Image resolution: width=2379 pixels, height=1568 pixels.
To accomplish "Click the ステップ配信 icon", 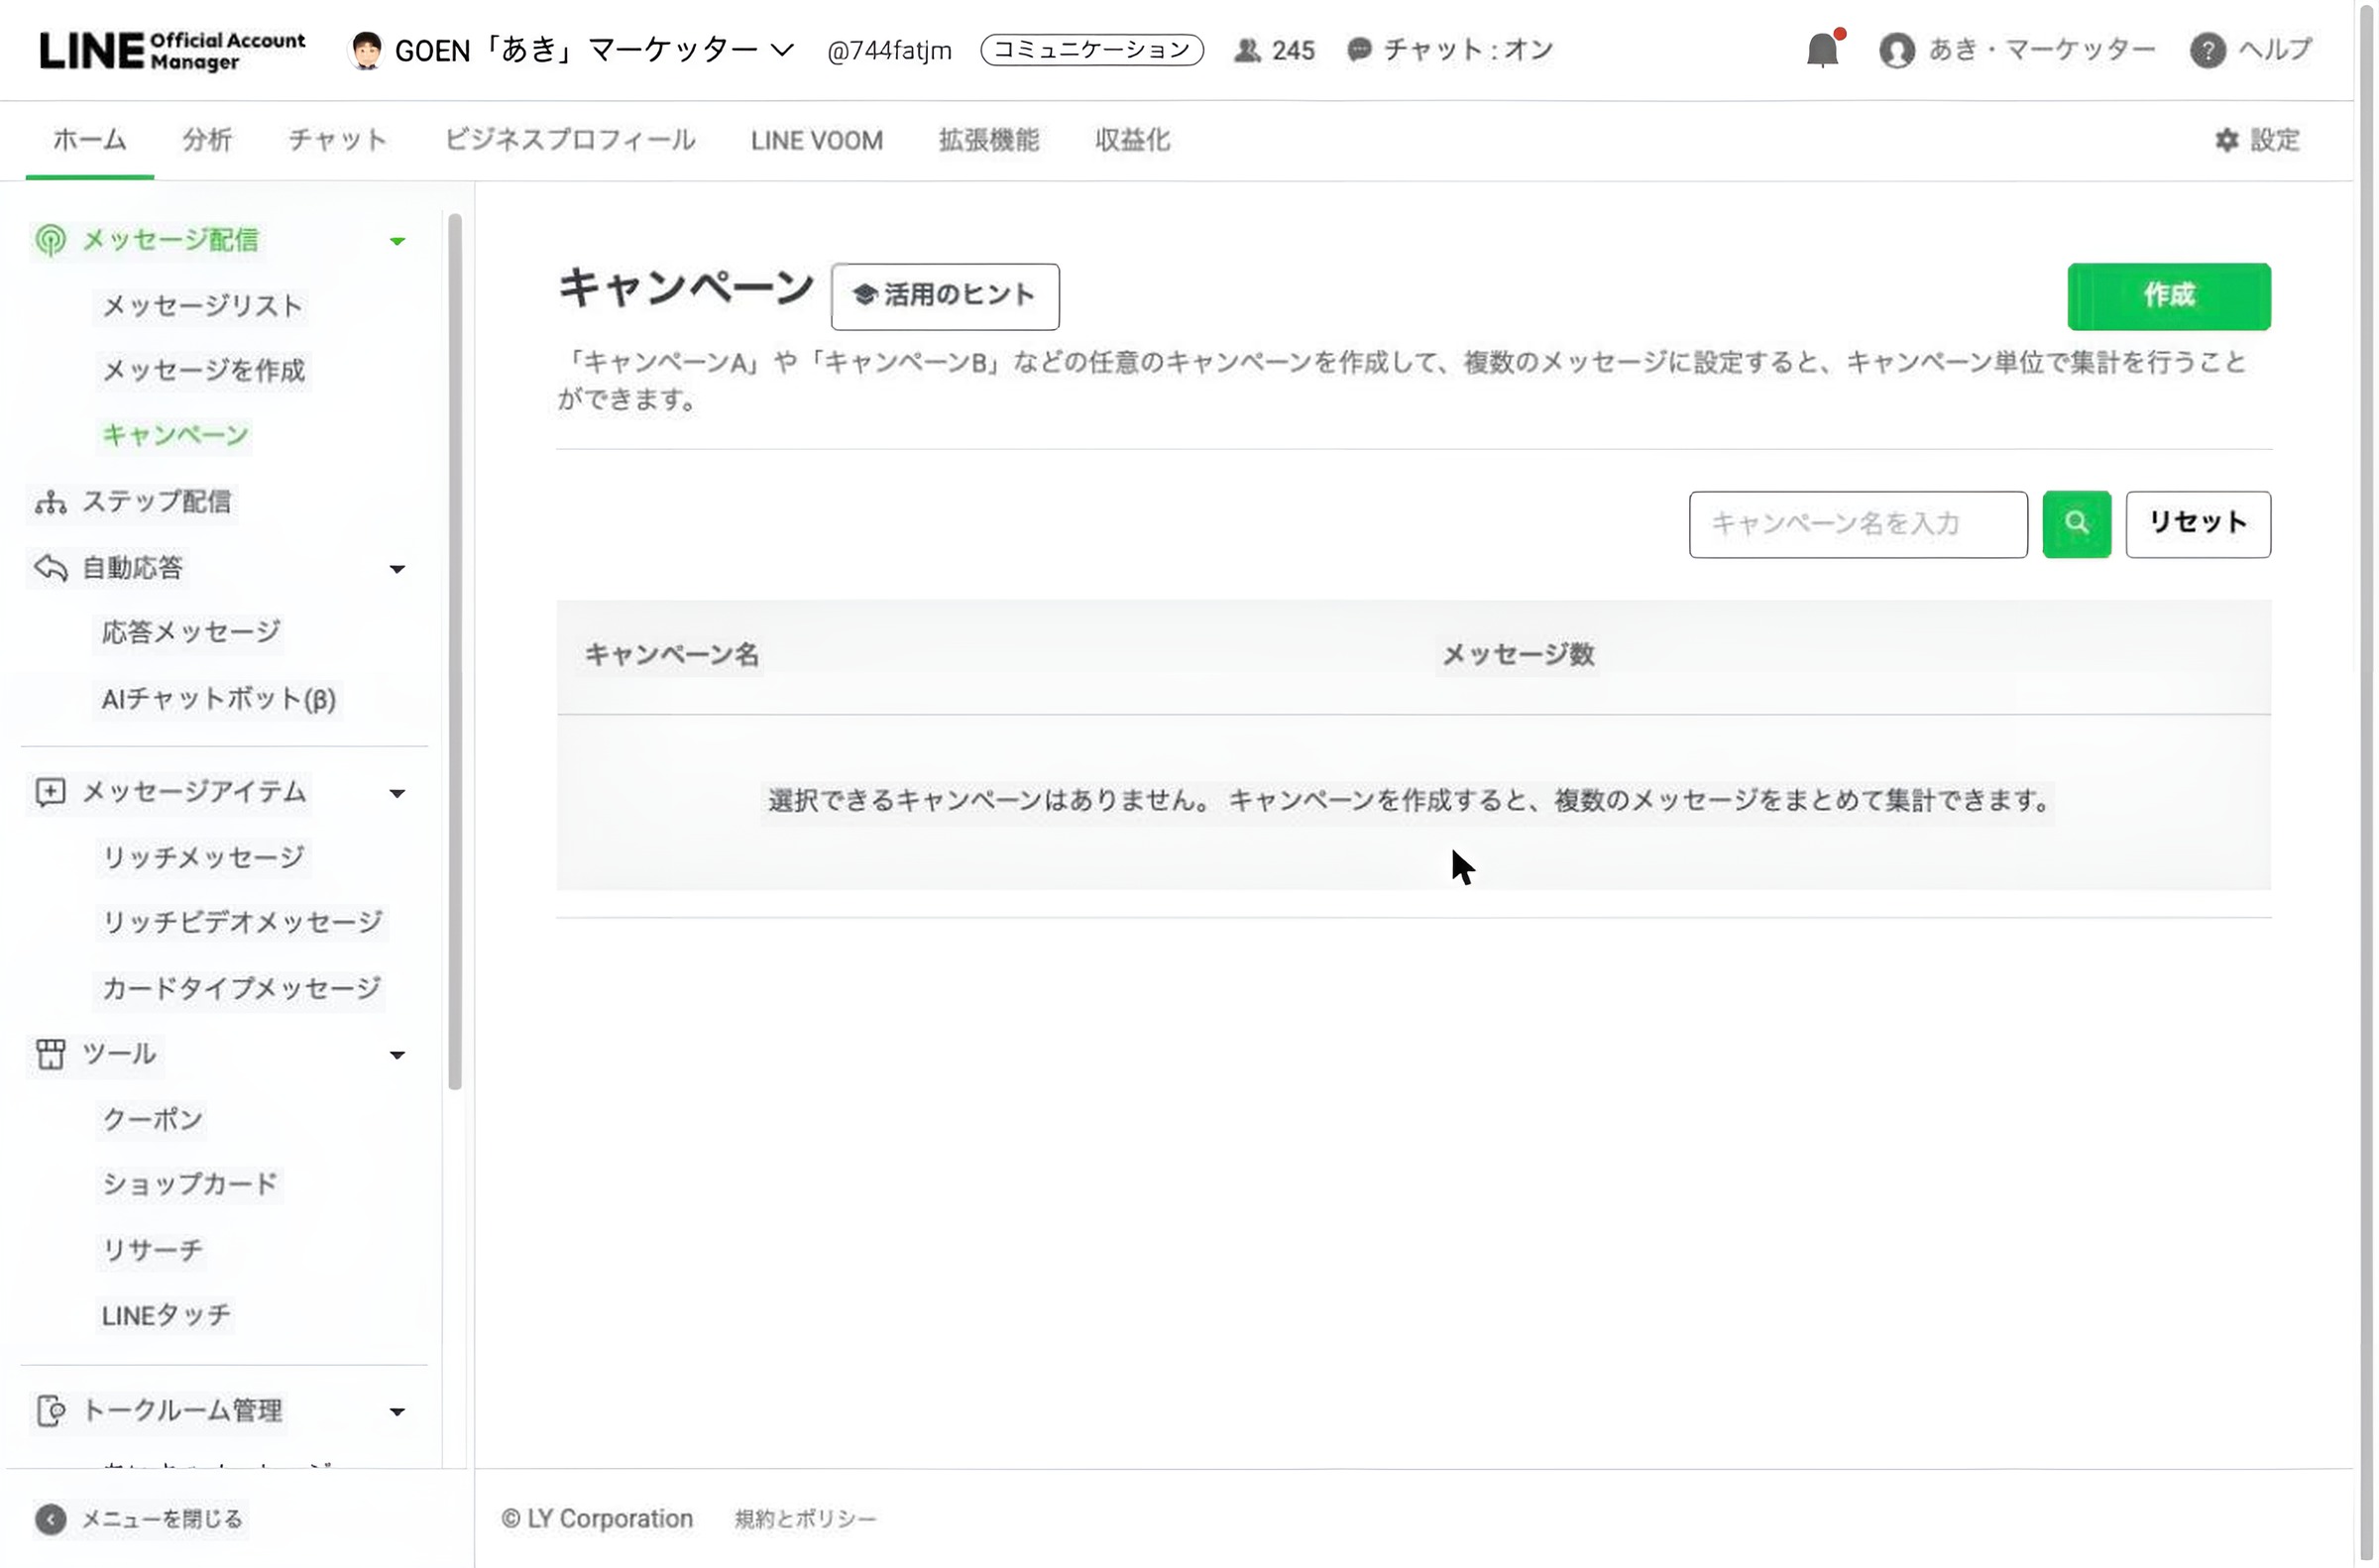I will (x=50, y=502).
